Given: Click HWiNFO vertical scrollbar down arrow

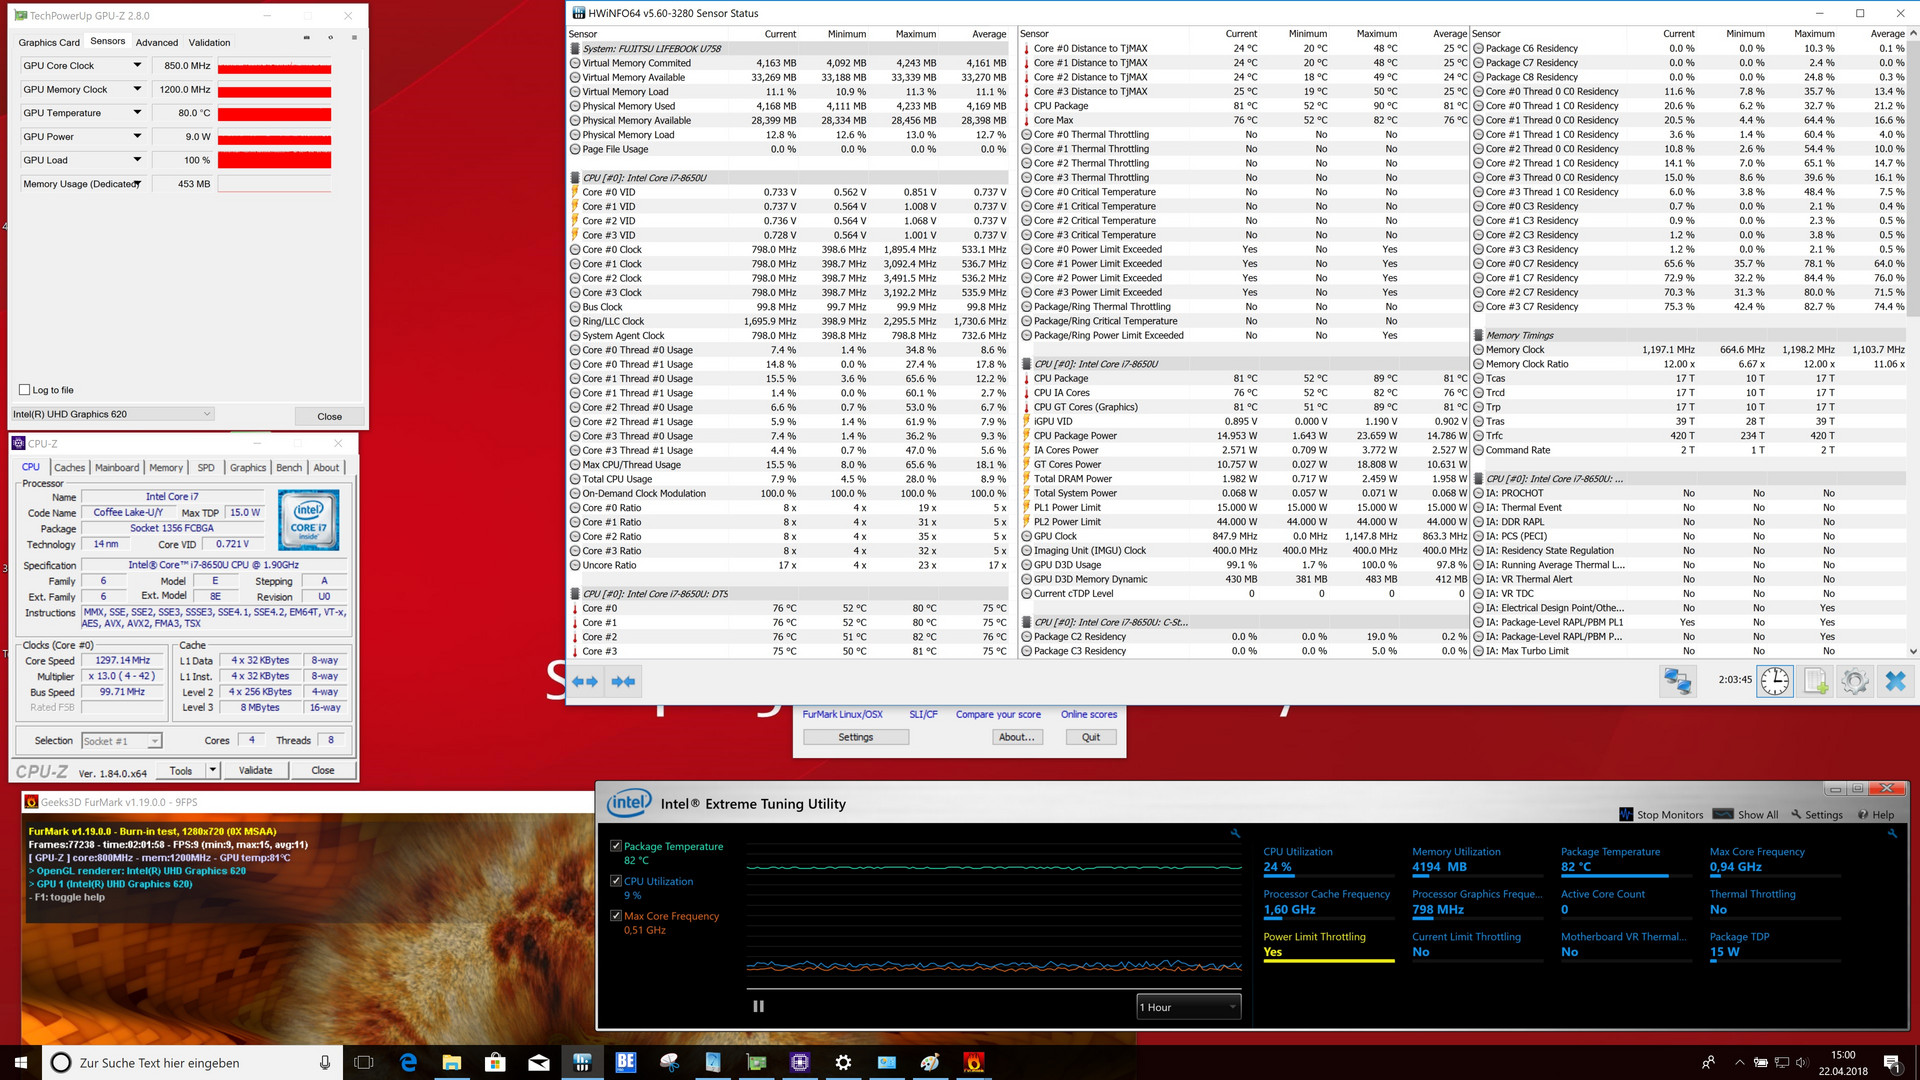Looking at the screenshot, I should (x=1913, y=651).
